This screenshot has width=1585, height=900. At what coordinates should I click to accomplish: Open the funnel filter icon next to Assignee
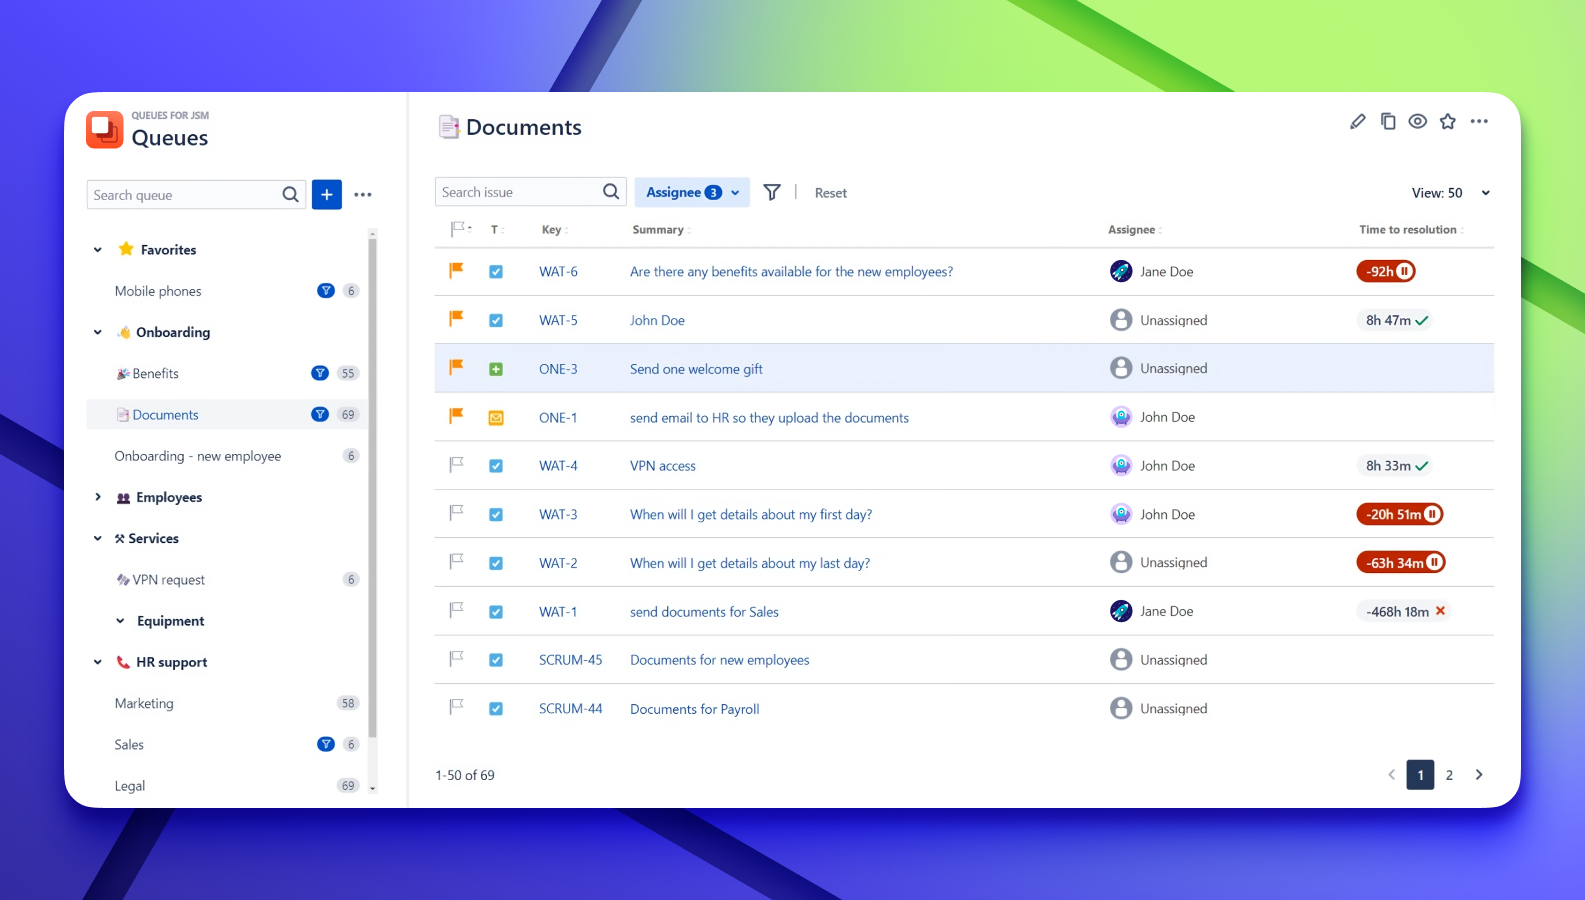click(772, 192)
